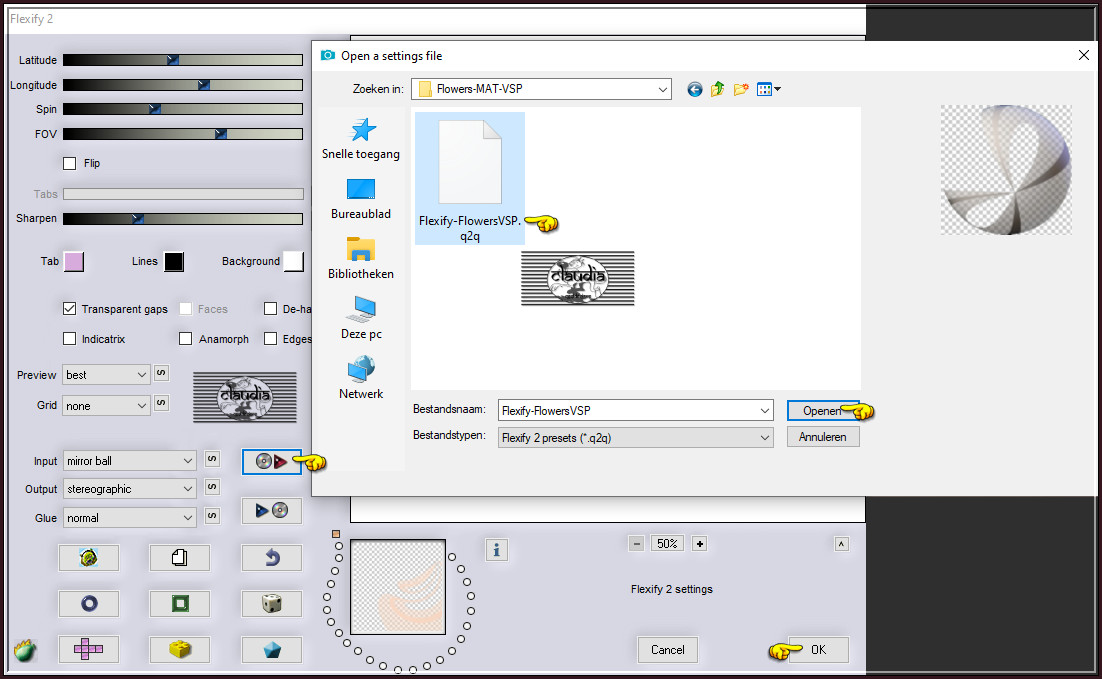This screenshot has height=679, width=1102.
Task: Click the Cancel button in Flexify
Action: (x=667, y=650)
